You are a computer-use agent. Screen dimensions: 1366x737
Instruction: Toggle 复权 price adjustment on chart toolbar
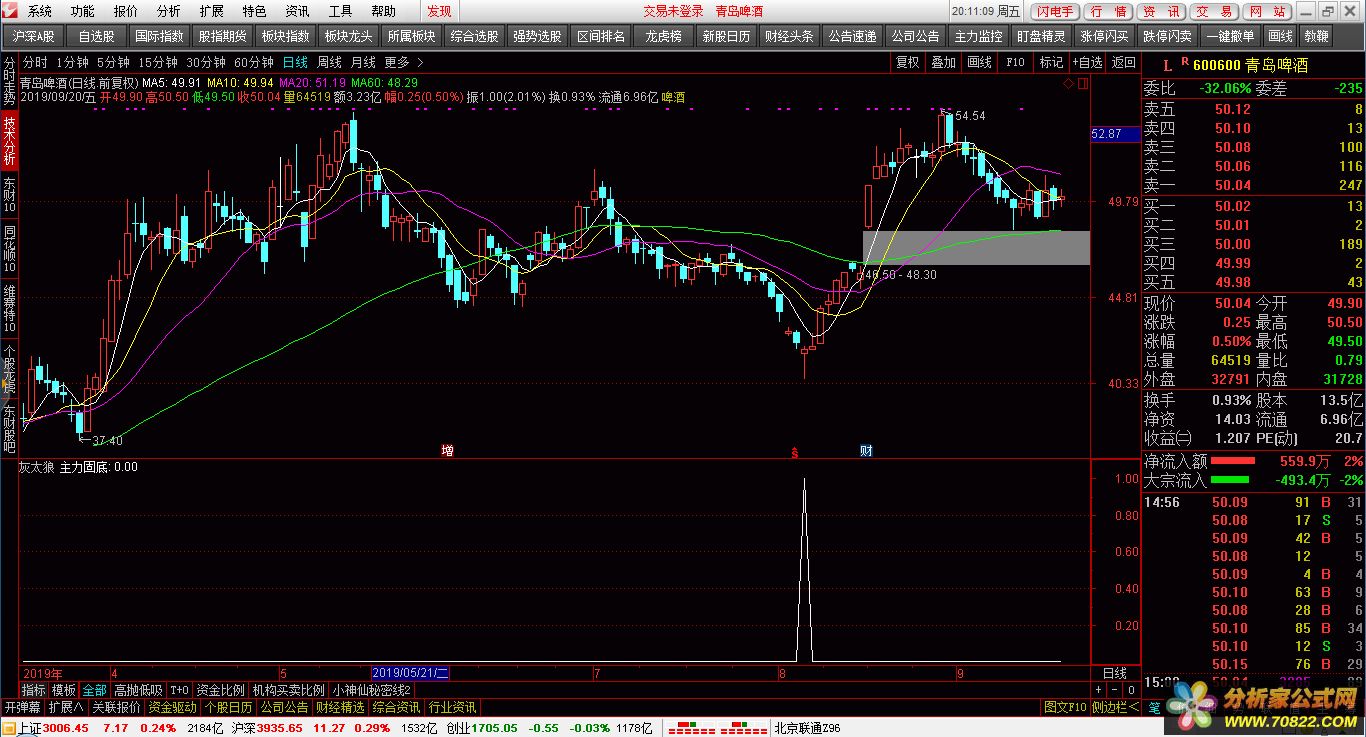pyautogui.click(x=907, y=62)
